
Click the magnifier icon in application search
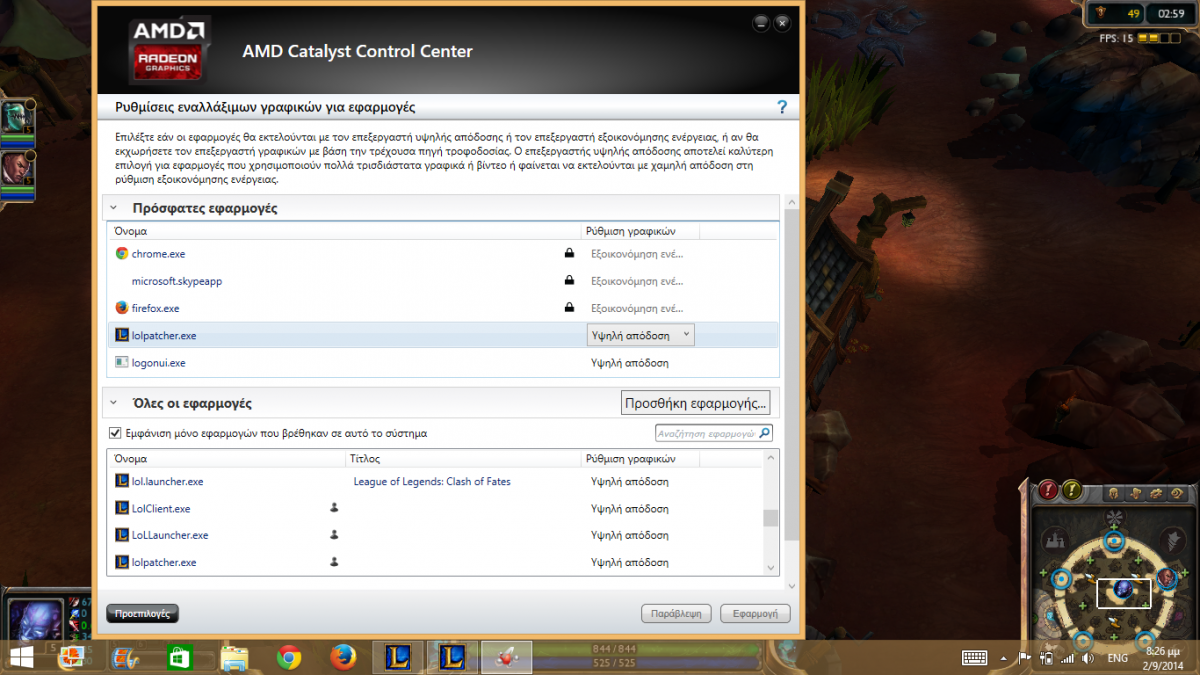click(764, 433)
